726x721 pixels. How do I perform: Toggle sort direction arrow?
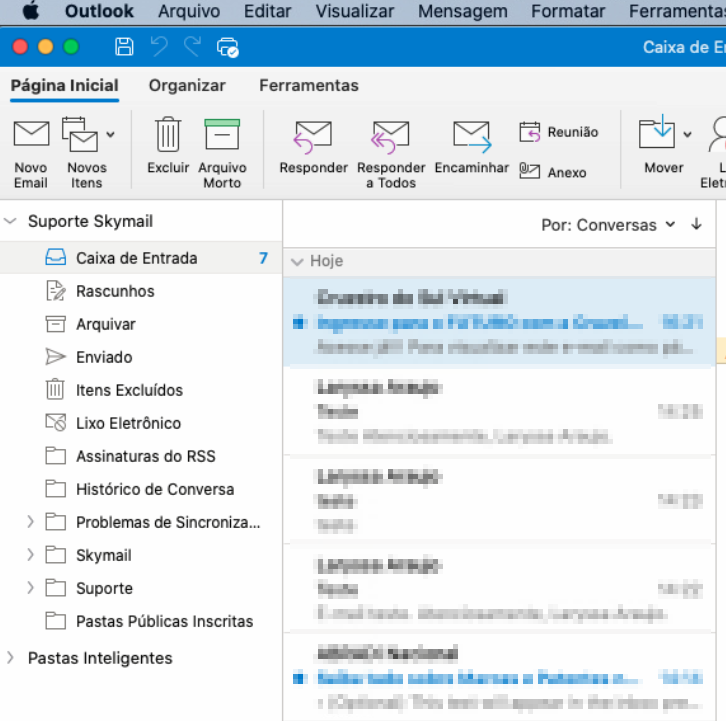696,225
